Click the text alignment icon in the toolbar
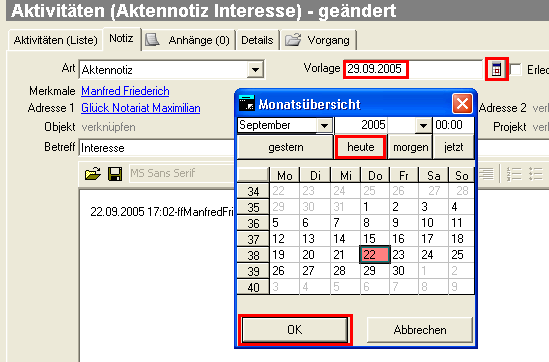The image size is (549, 362). (486, 173)
